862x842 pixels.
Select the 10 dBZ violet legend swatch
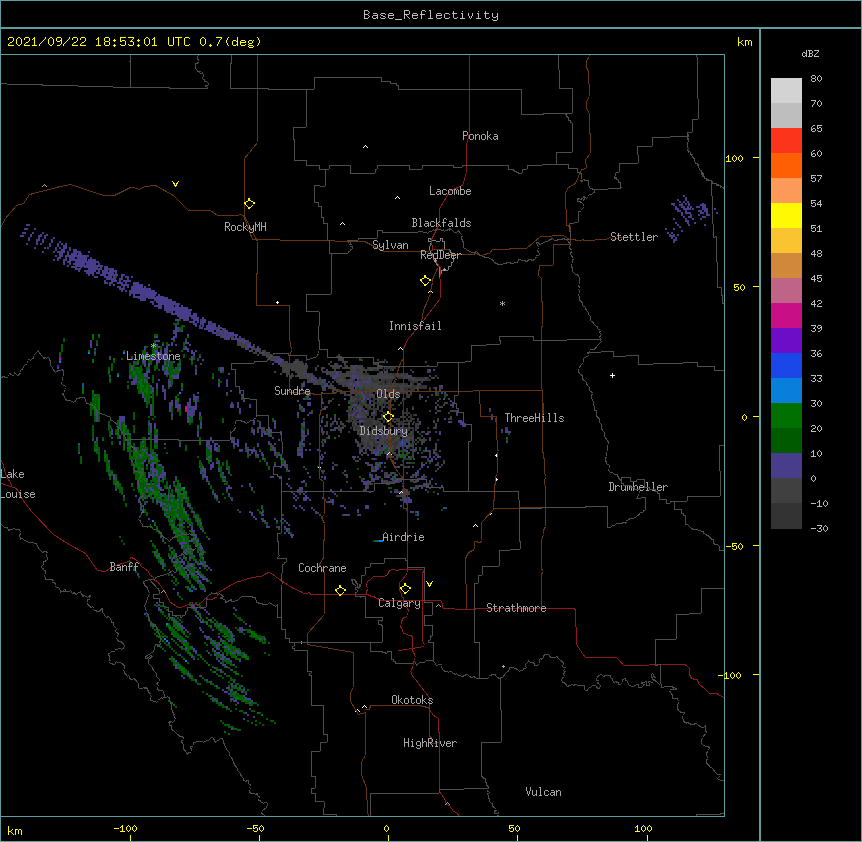786,466
